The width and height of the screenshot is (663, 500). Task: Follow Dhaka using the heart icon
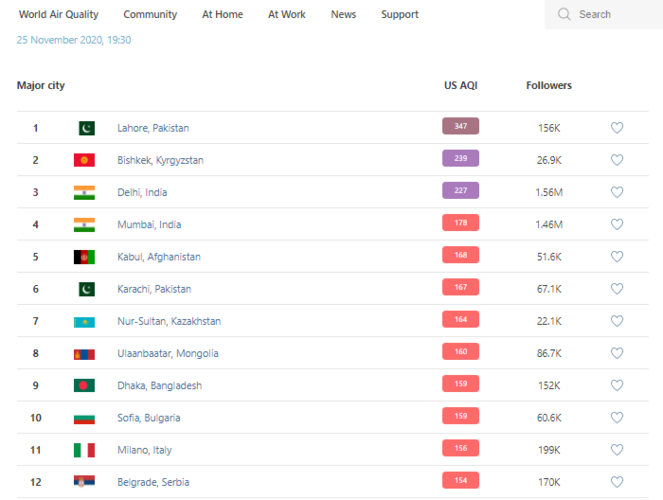point(617,385)
